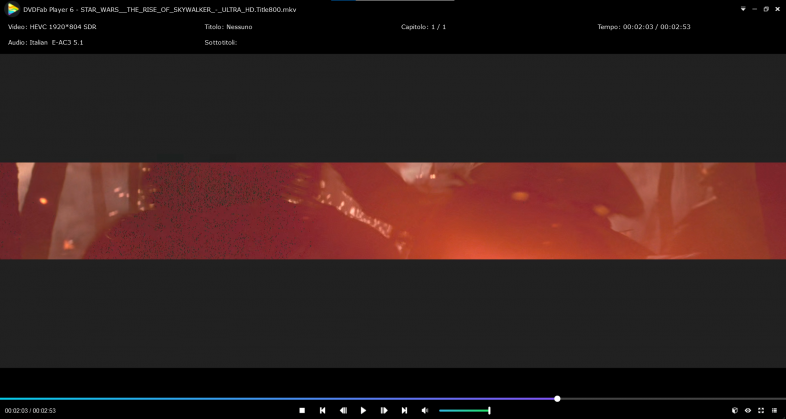The width and height of the screenshot is (786, 419).
Task: Click the "Sottotitoli:" label
Action: point(221,43)
